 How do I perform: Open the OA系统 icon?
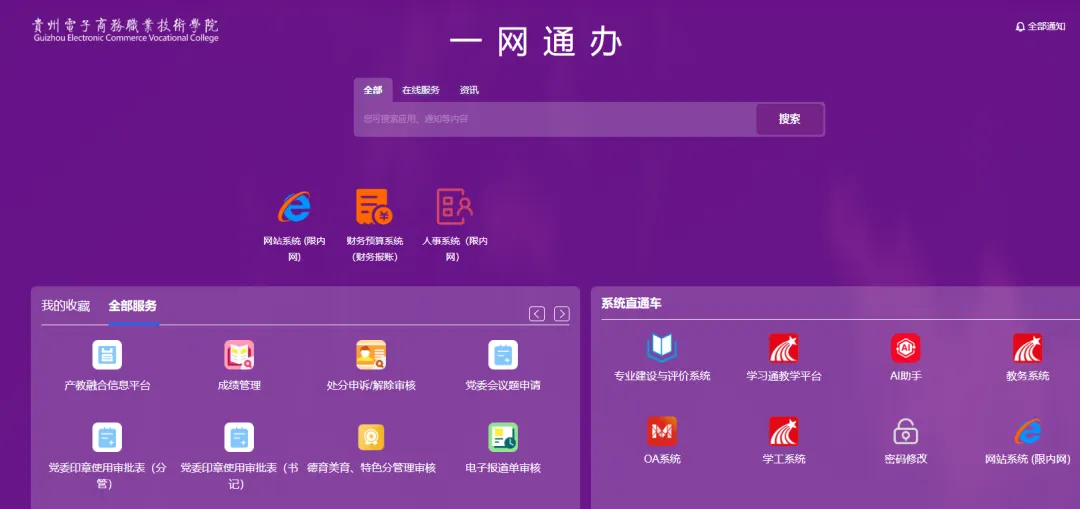(x=662, y=432)
